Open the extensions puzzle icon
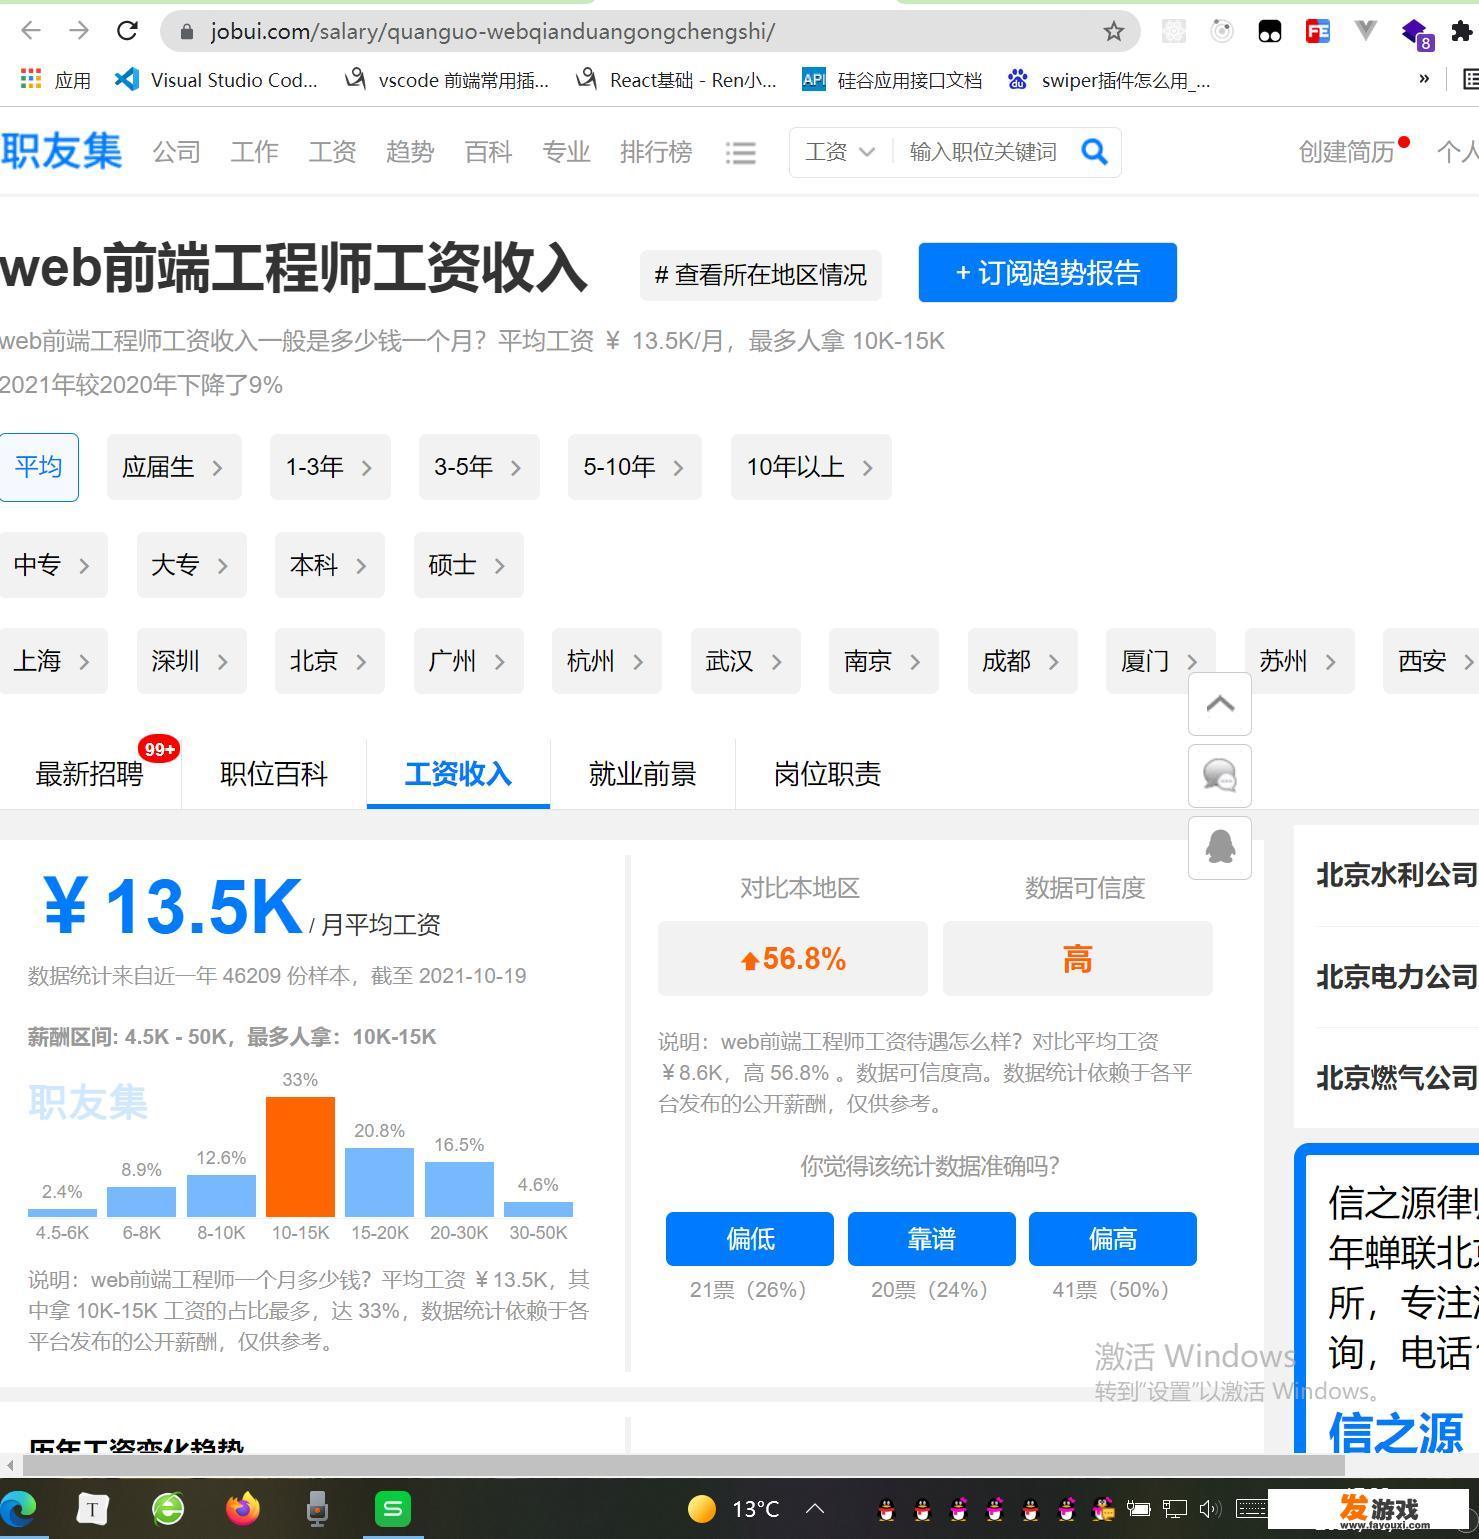The width and height of the screenshot is (1479, 1539). [1461, 32]
